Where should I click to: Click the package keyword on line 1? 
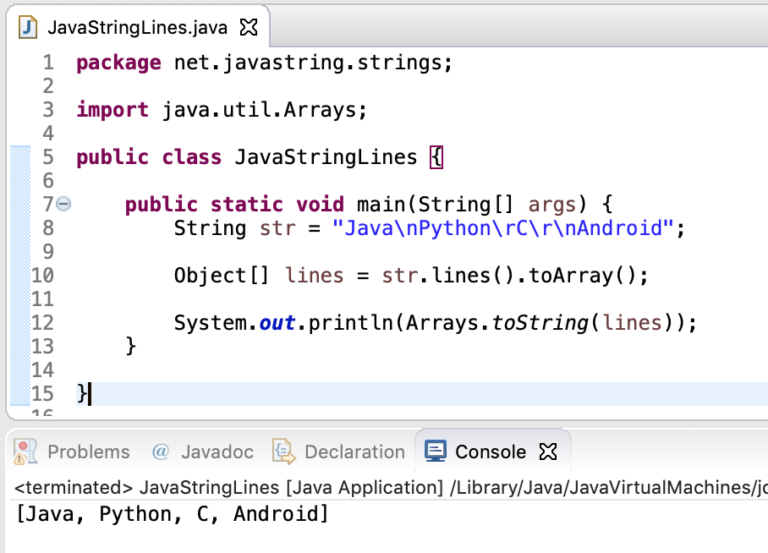click(119, 63)
